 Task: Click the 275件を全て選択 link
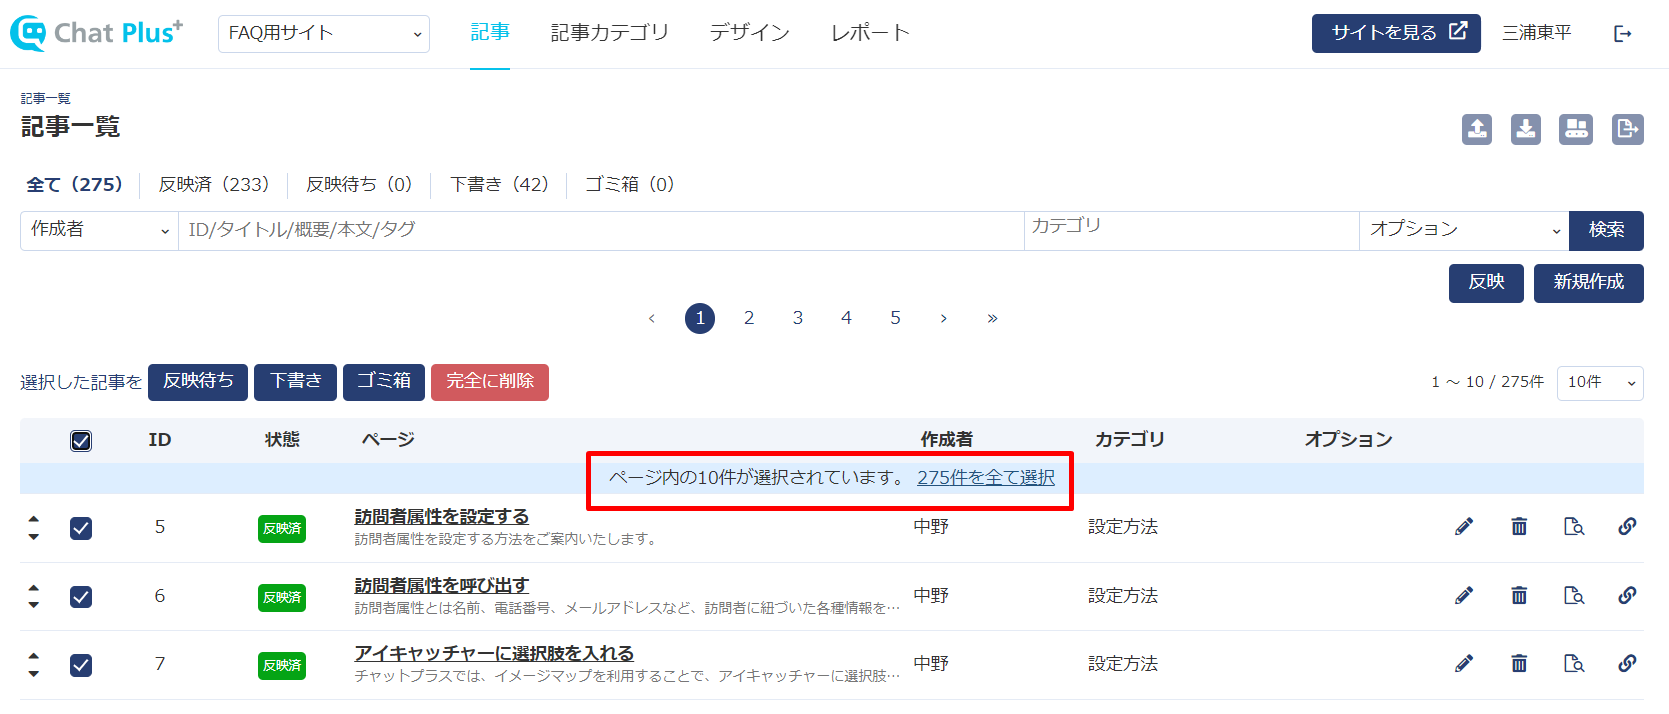pyautogui.click(x=985, y=478)
